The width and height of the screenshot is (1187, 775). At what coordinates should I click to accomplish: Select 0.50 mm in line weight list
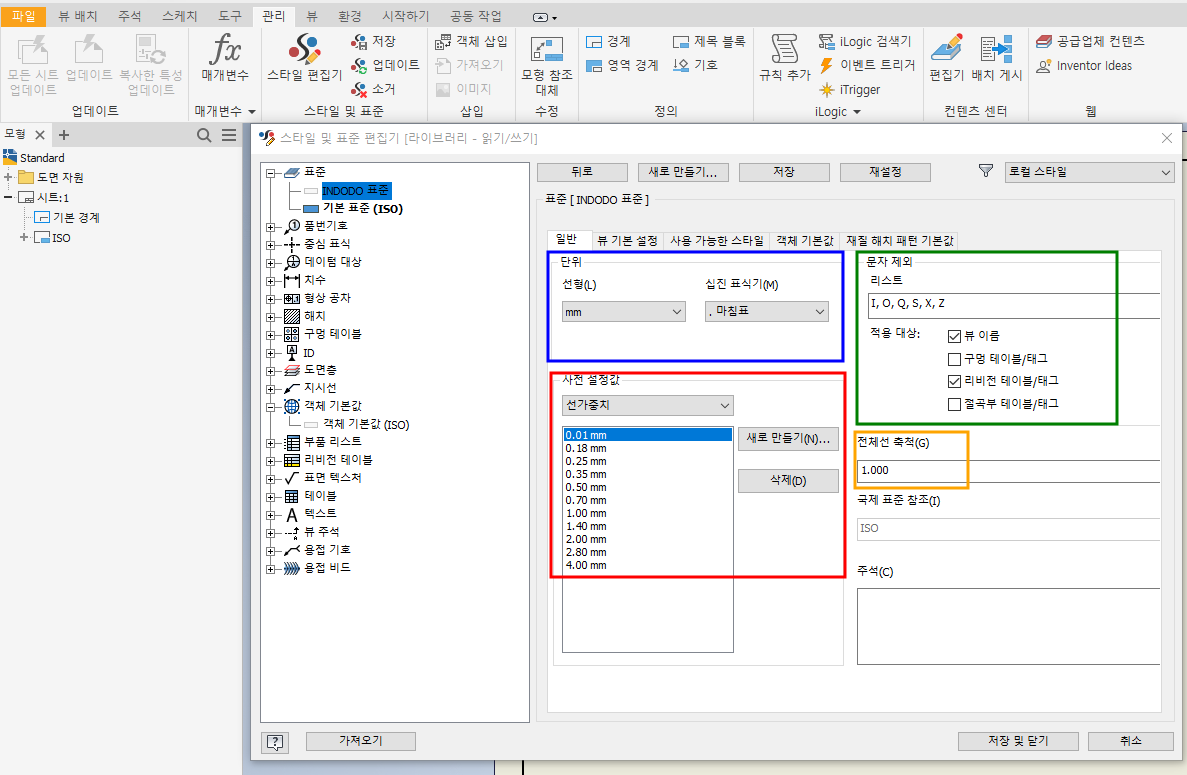pos(586,487)
